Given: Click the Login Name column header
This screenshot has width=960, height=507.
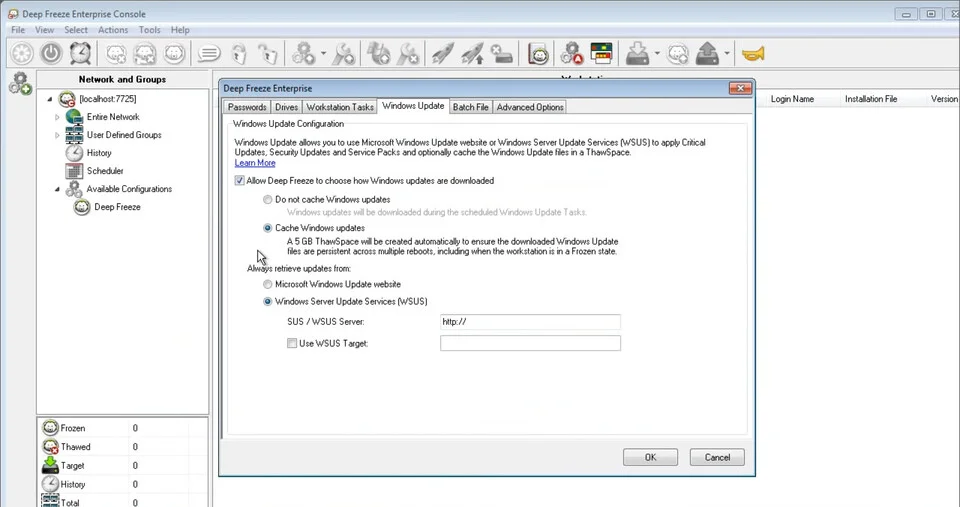Looking at the screenshot, I should click(792, 99).
